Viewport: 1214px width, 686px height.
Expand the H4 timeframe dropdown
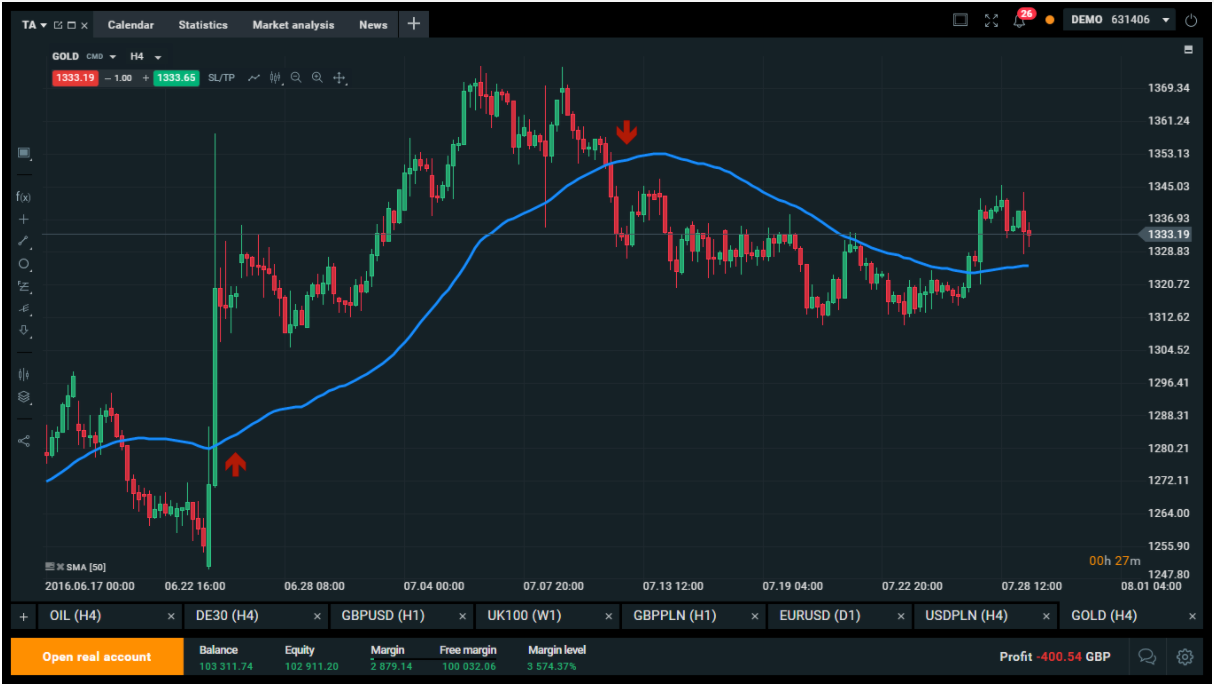coord(158,57)
